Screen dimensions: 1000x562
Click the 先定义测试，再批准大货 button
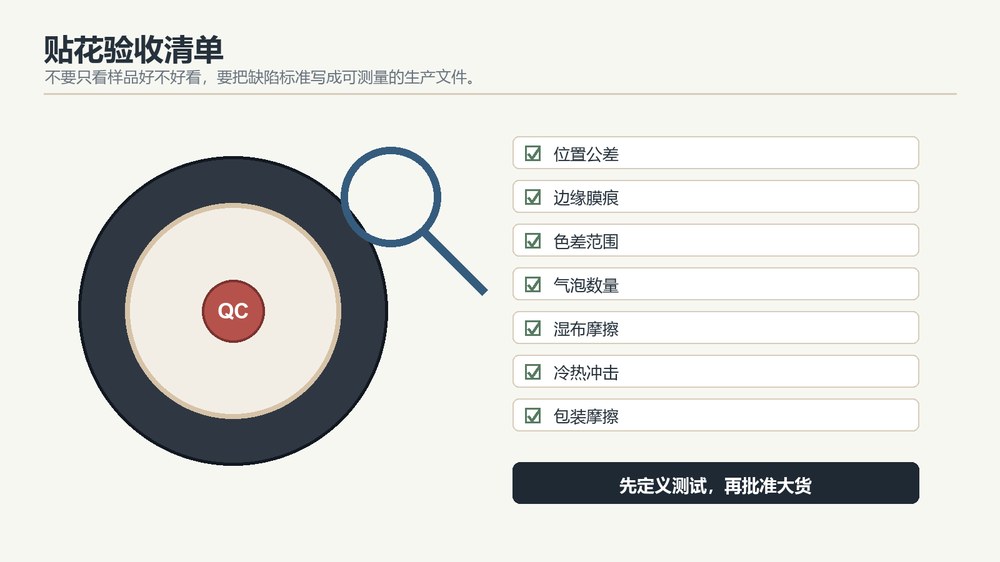pos(716,483)
